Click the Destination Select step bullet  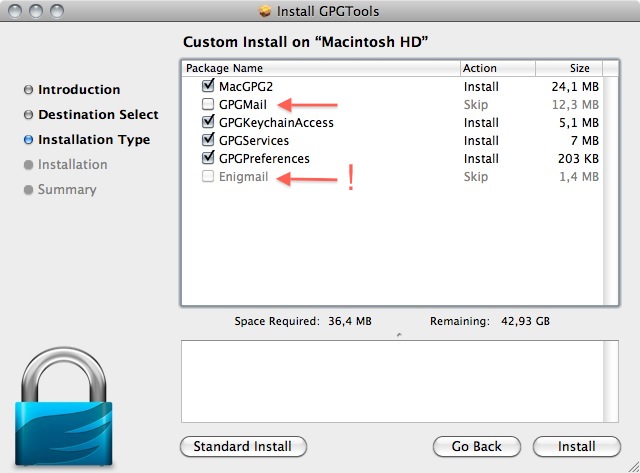28,115
